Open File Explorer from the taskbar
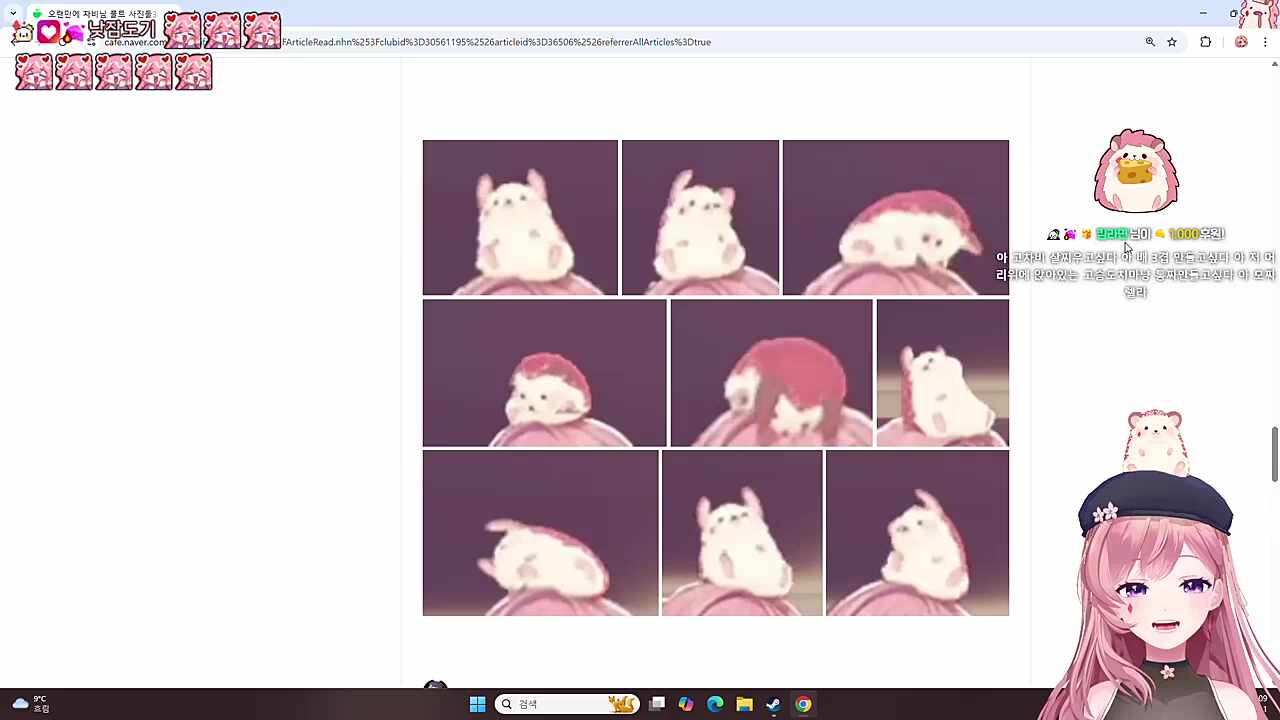The width and height of the screenshot is (1280, 720). coord(744,704)
